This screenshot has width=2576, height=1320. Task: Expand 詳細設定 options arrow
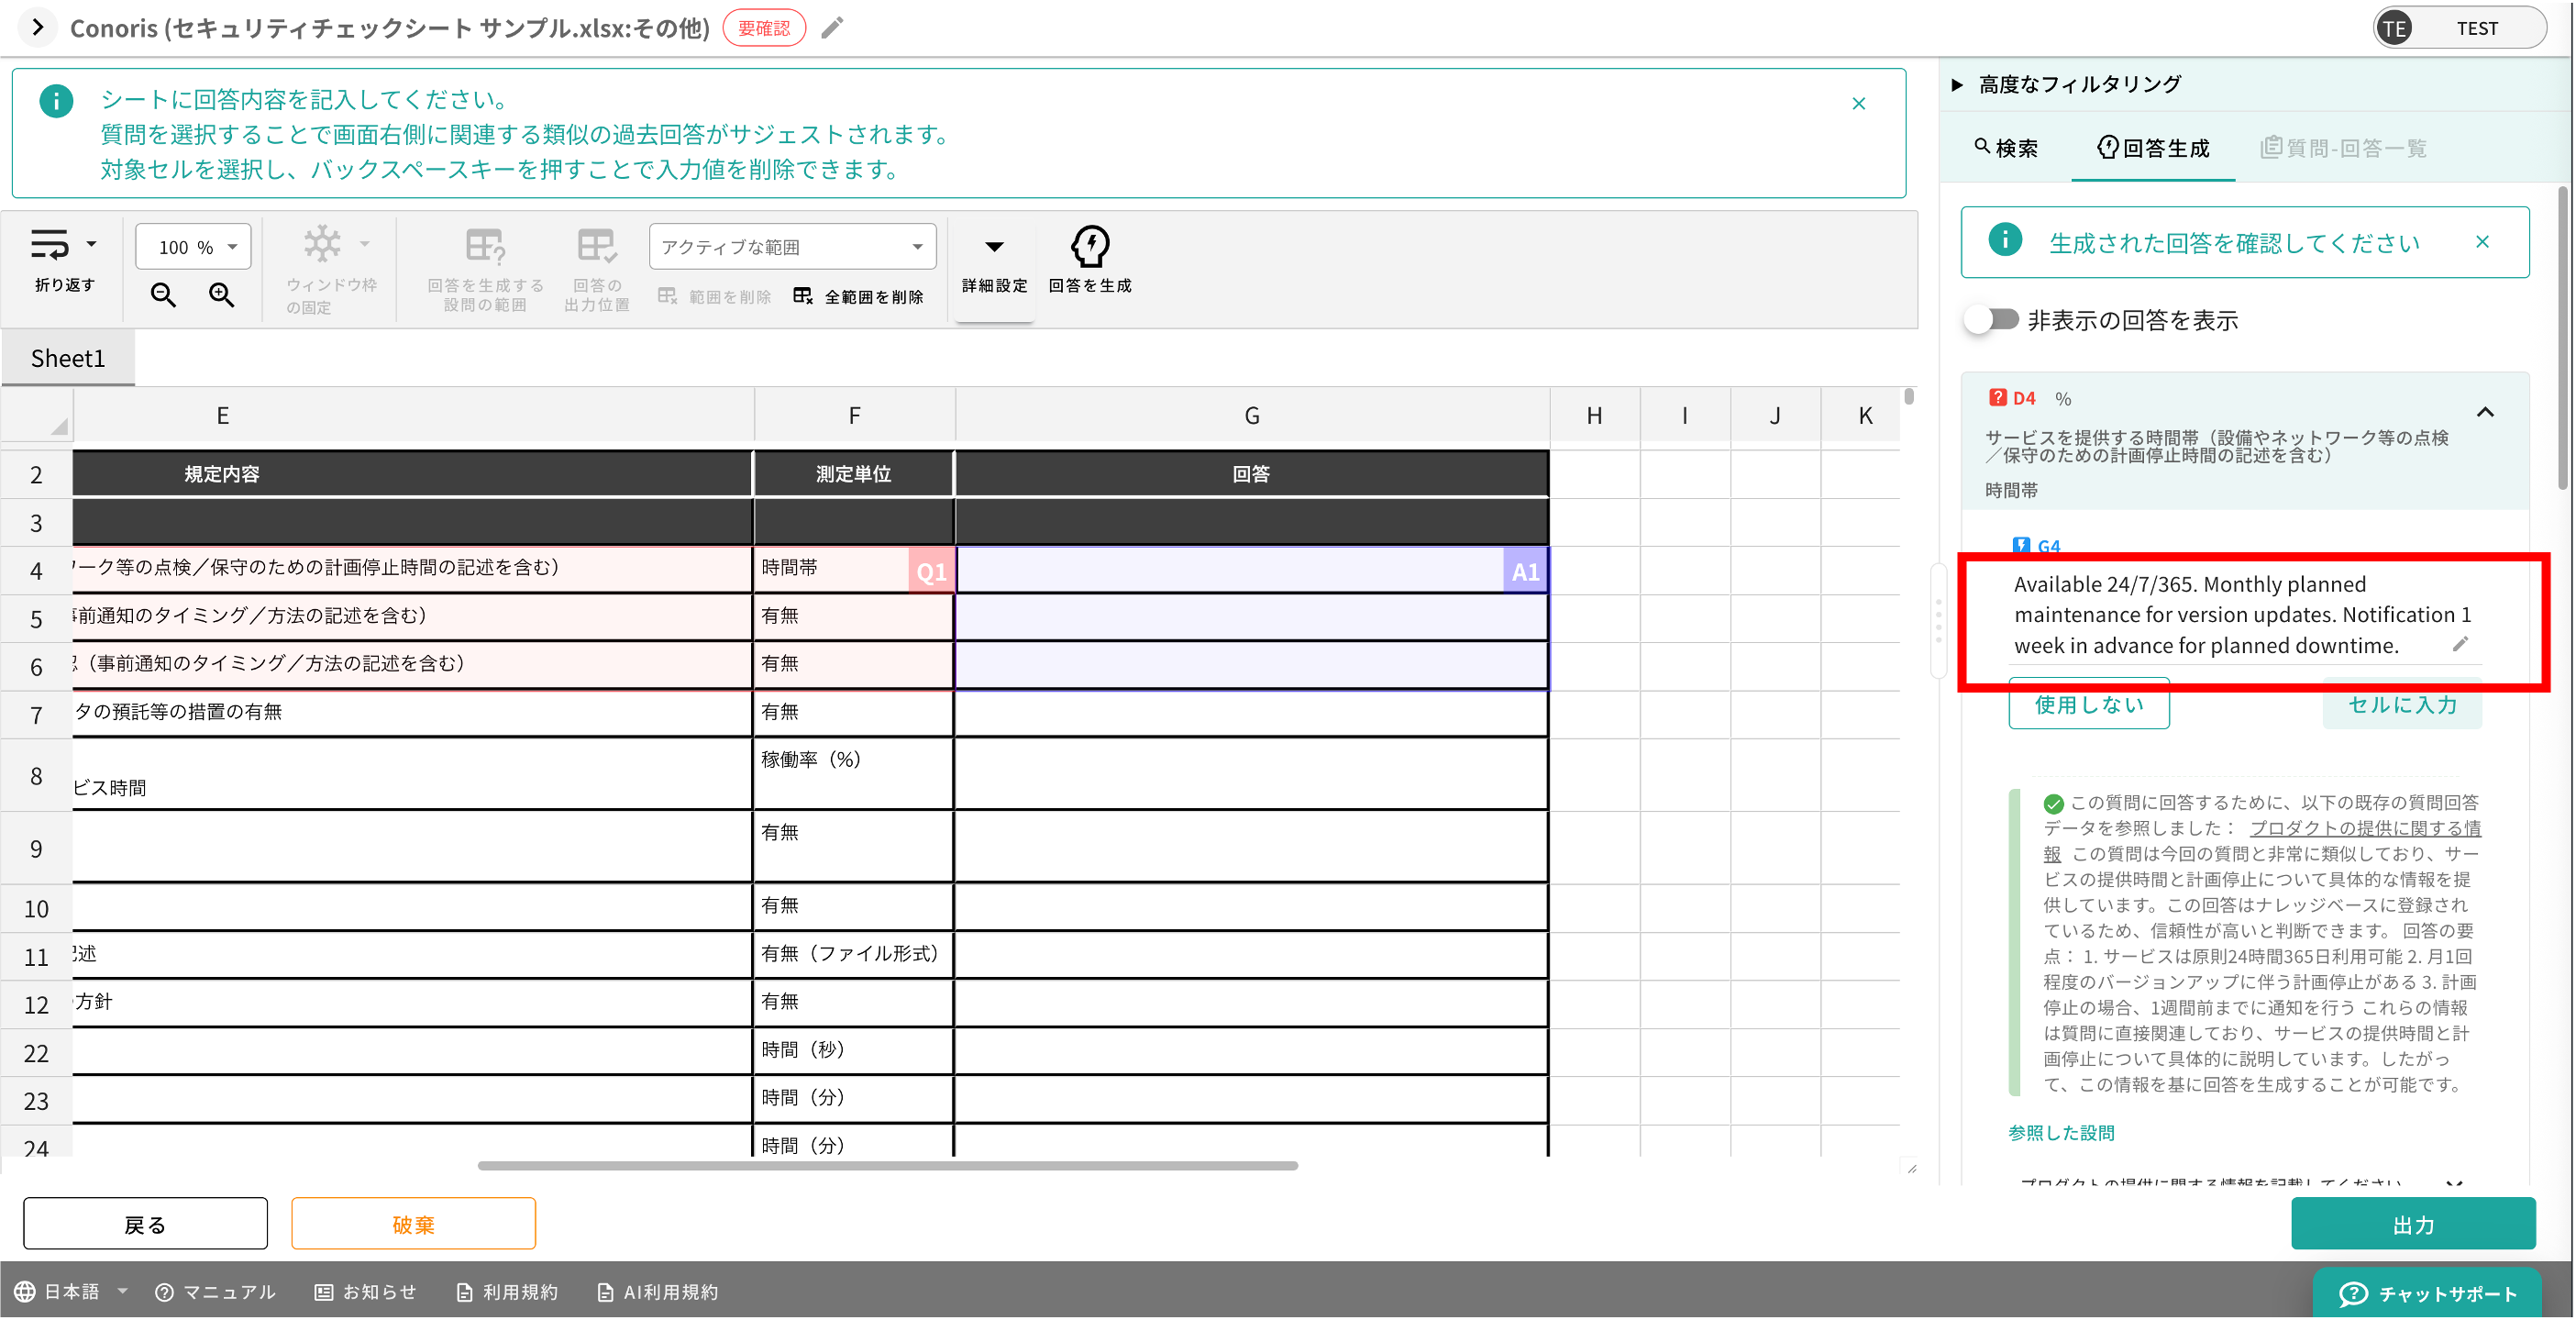994,247
